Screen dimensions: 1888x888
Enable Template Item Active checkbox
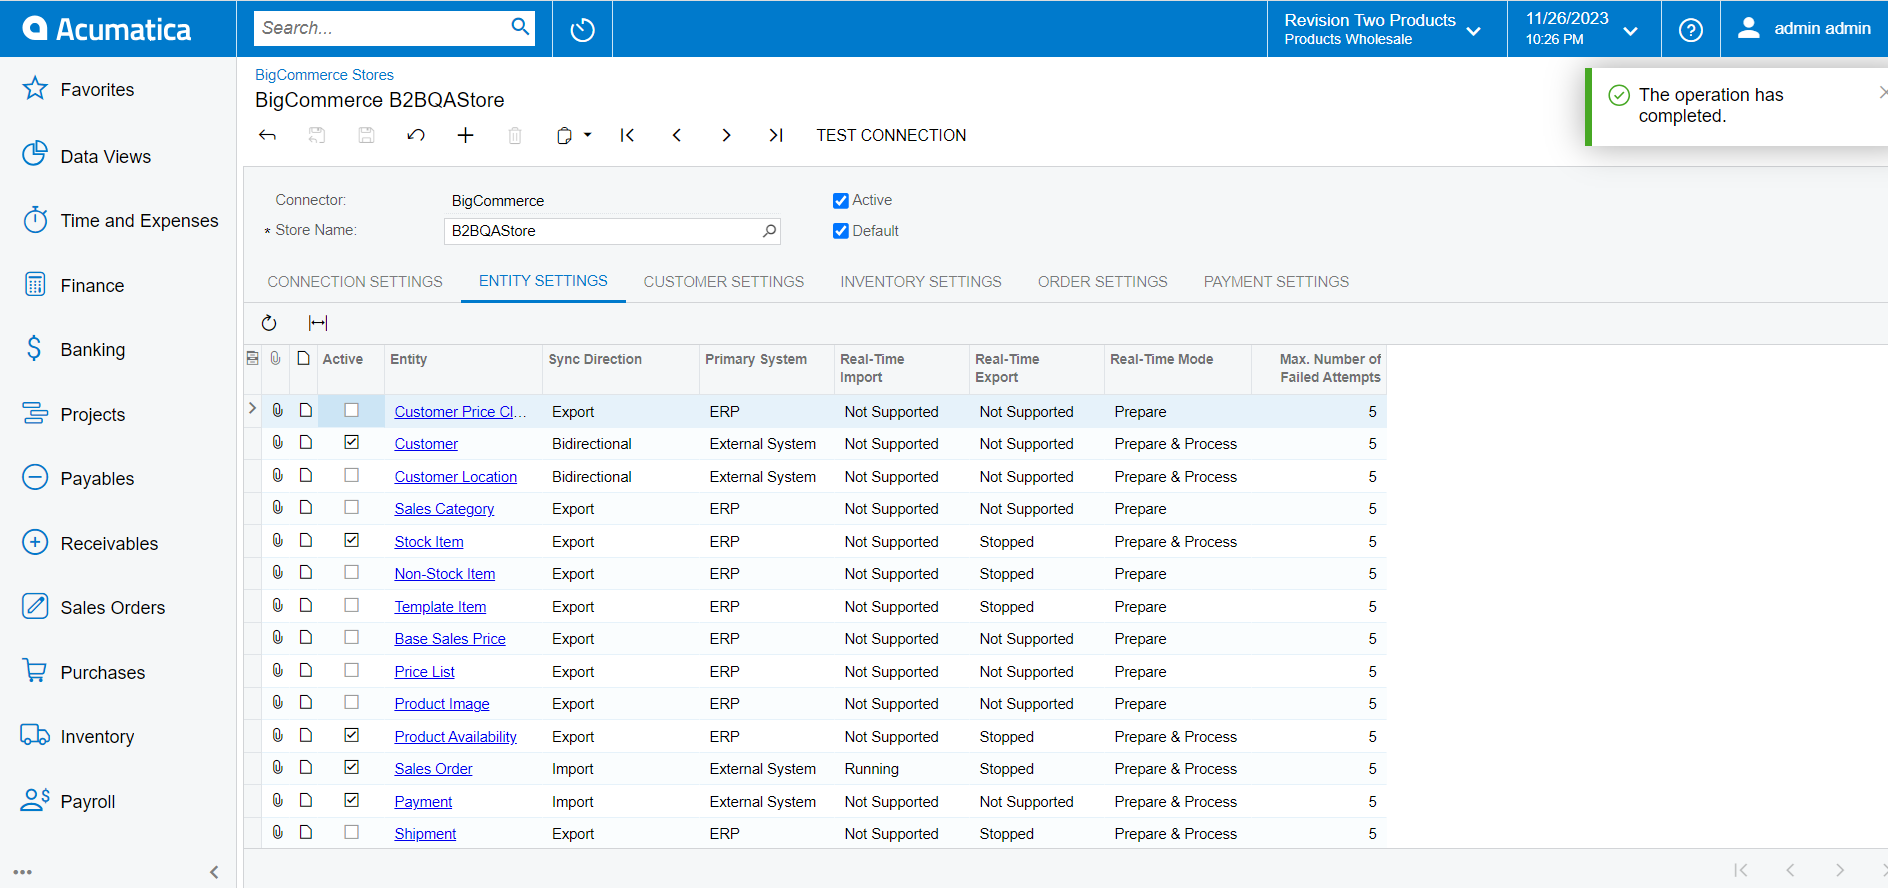351,605
